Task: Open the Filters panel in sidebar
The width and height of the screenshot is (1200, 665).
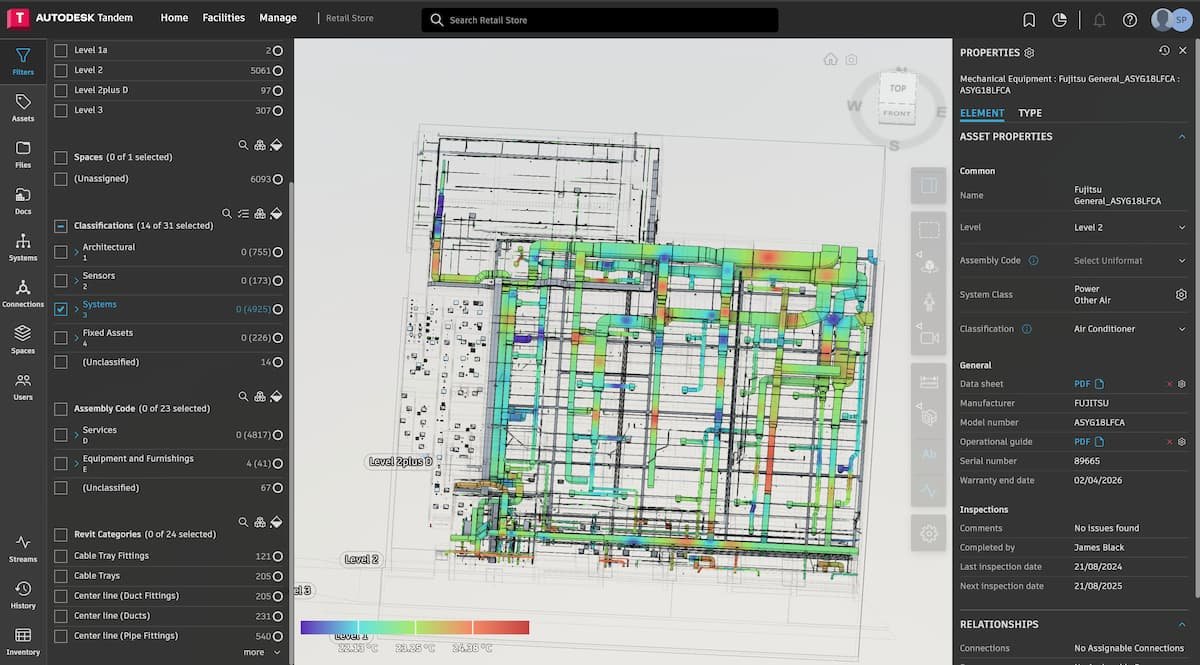Action: [22, 61]
